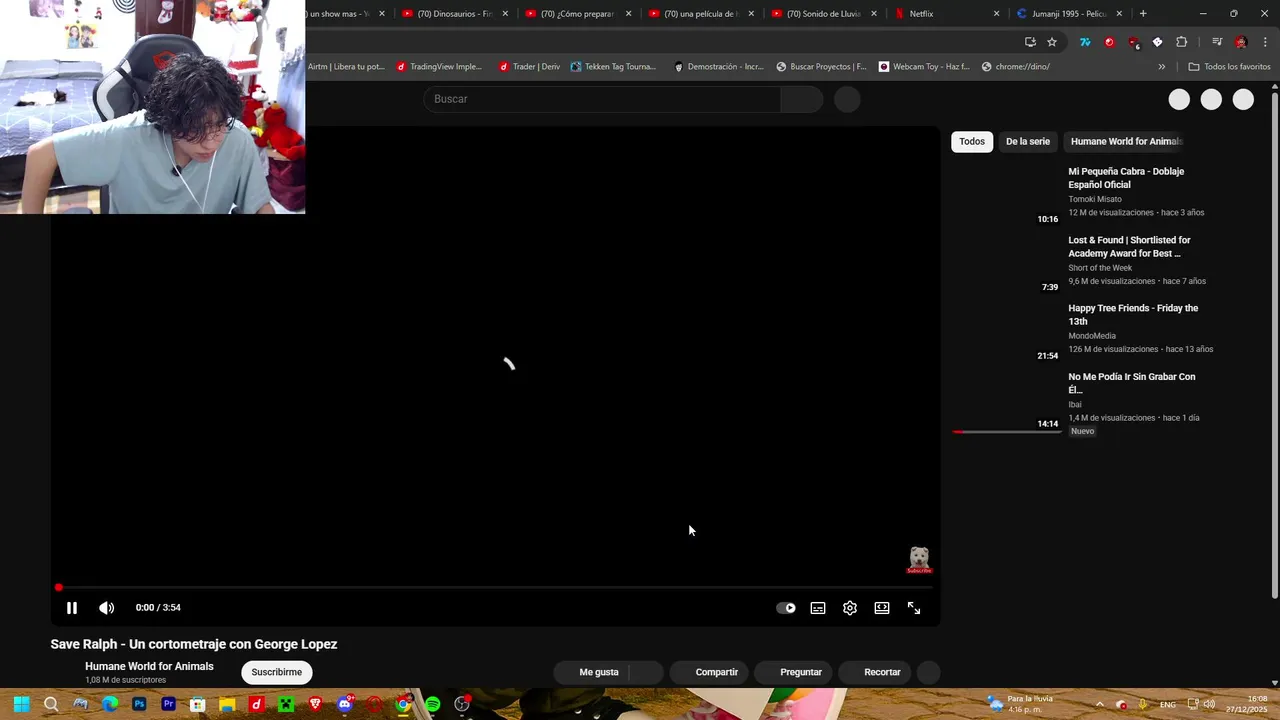Switch to the Dinosaurios tab
Viewport: 1280px width, 720px height.
pos(455,14)
